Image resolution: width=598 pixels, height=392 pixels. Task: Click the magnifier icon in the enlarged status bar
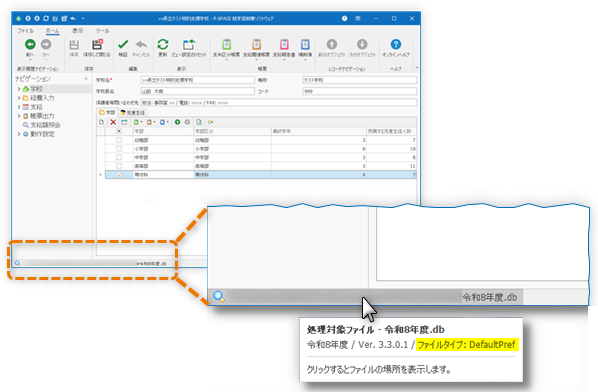[x=219, y=297]
